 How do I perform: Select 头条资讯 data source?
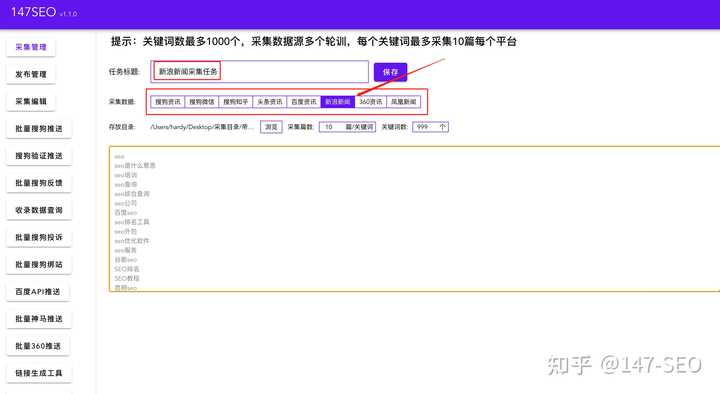[270, 101]
